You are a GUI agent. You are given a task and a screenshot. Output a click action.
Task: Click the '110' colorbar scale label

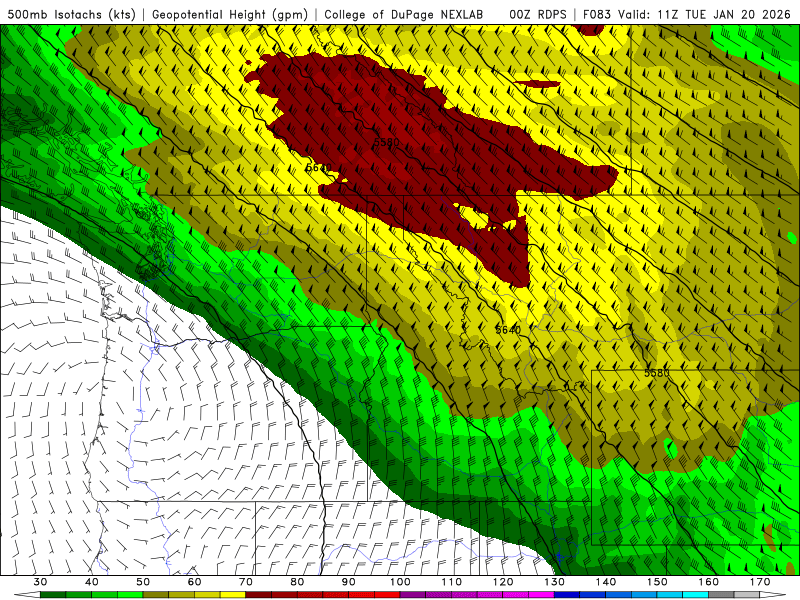pyautogui.click(x=452, y=582)
